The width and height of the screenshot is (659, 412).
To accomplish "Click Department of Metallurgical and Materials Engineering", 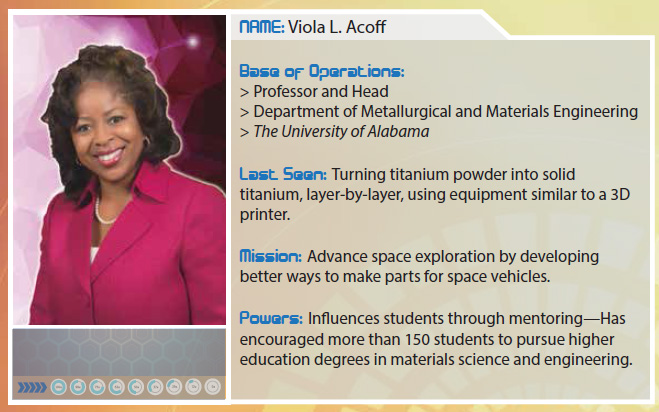I will [445, 111].
